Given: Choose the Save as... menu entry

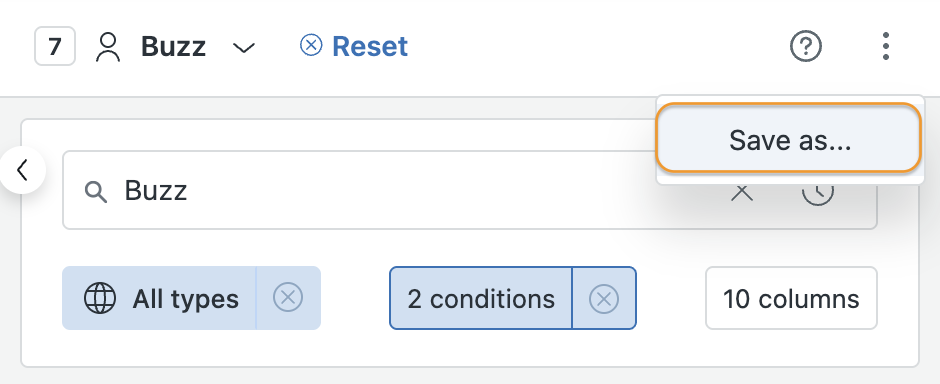Looking at the screenshot, I should pos(789,140).
